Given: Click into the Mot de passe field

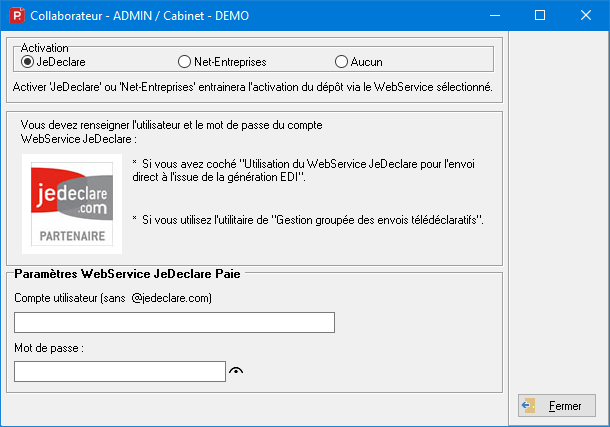Looking at the screenshot, I should 120,372.
